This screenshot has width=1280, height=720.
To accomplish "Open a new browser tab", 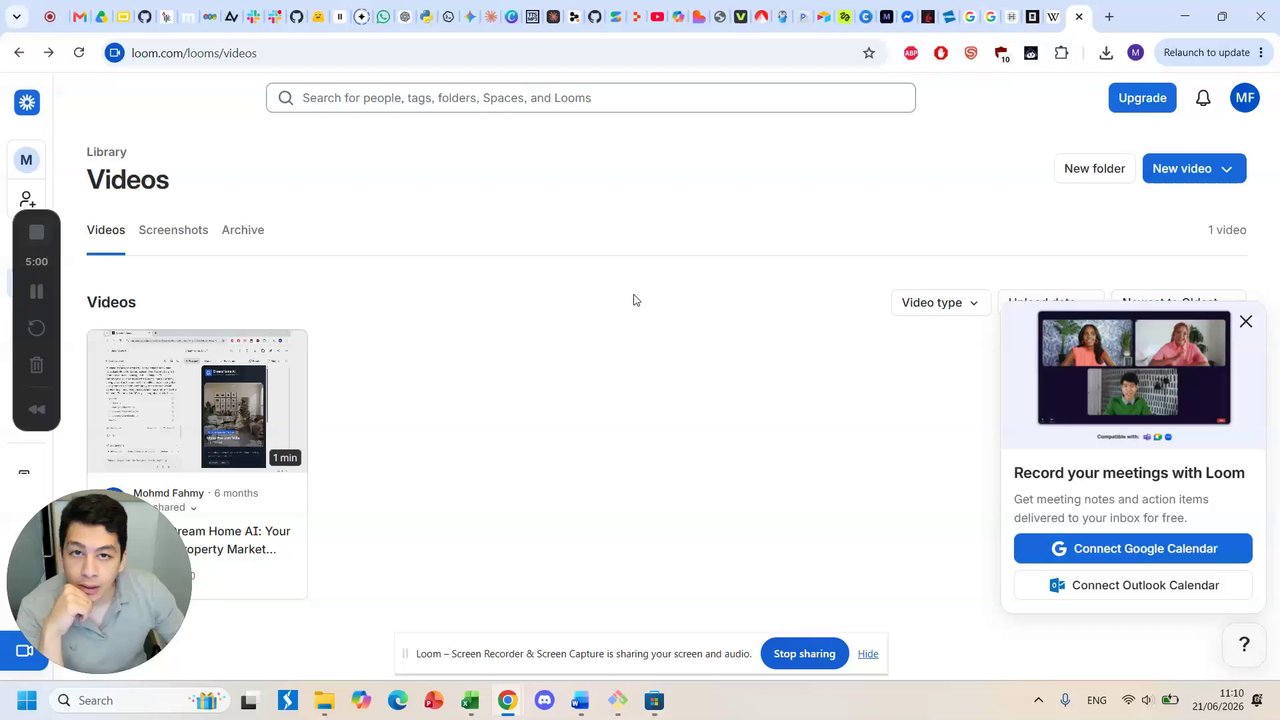I will pos(1109,17).
